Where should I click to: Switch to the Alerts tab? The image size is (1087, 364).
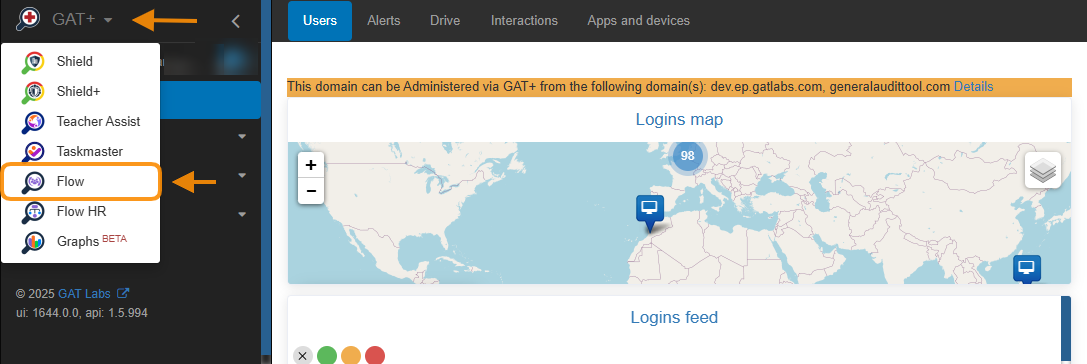(383, 21)
